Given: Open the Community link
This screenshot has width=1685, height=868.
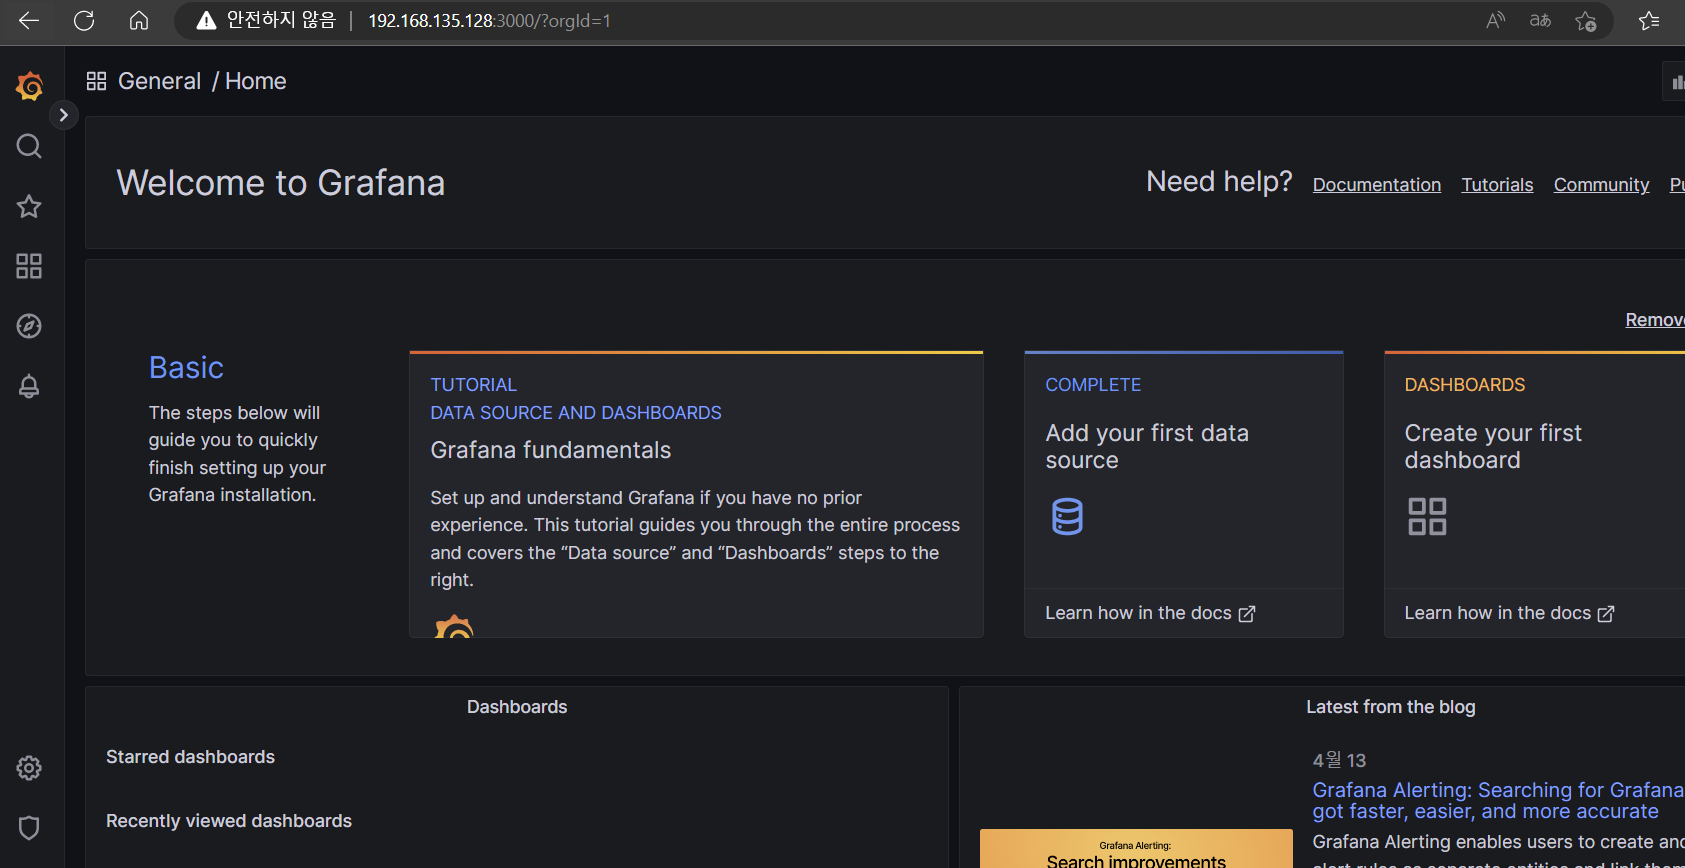Looking at the screenshot, I should coord(1601,185).
